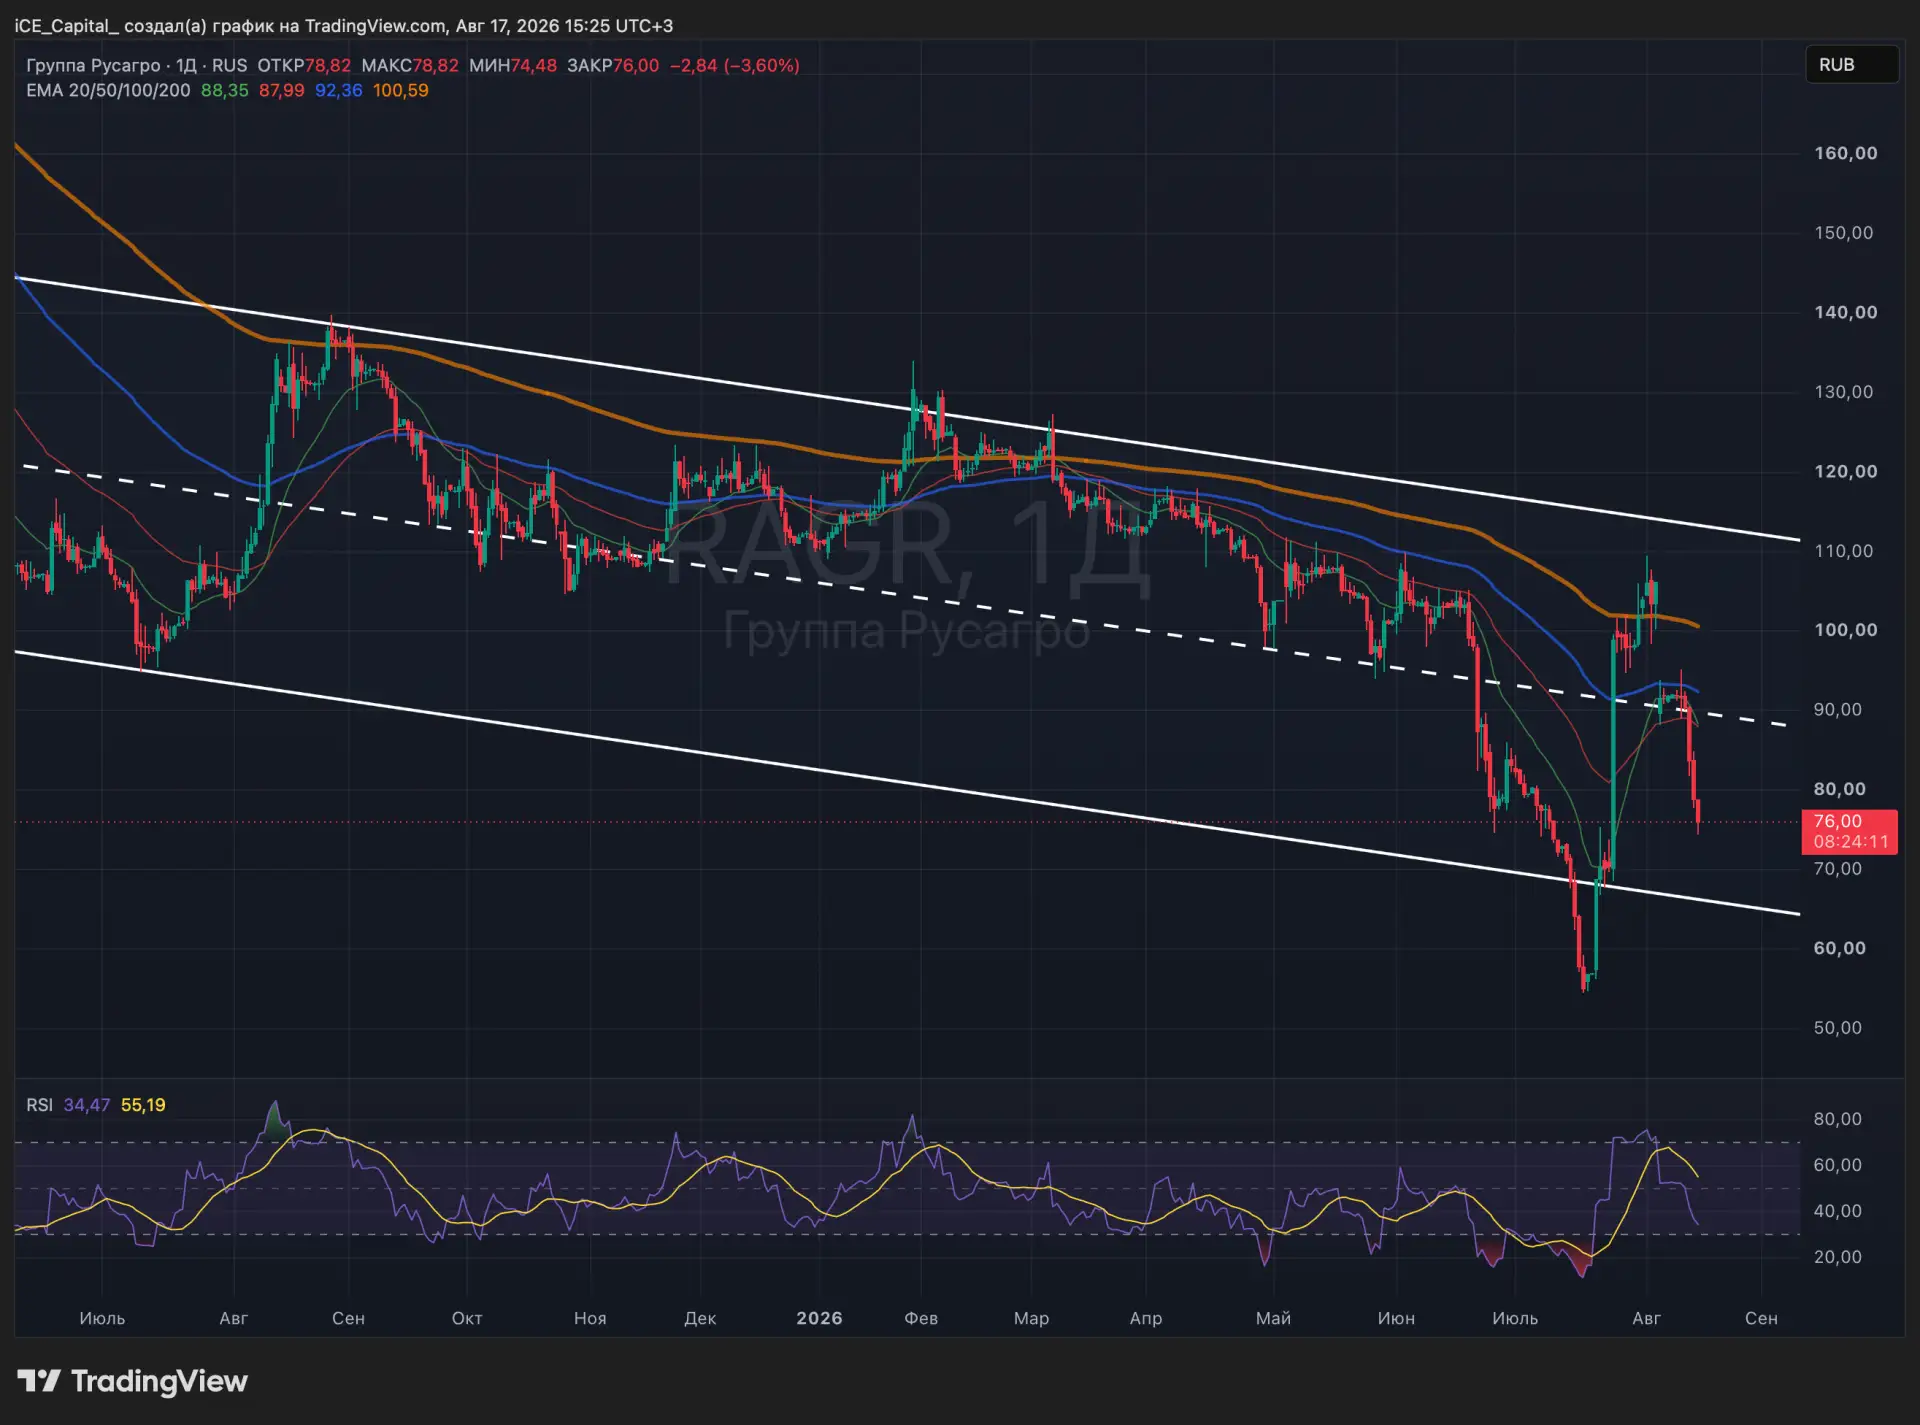Click 130,00 on the price scale

tap(1844, 392)
